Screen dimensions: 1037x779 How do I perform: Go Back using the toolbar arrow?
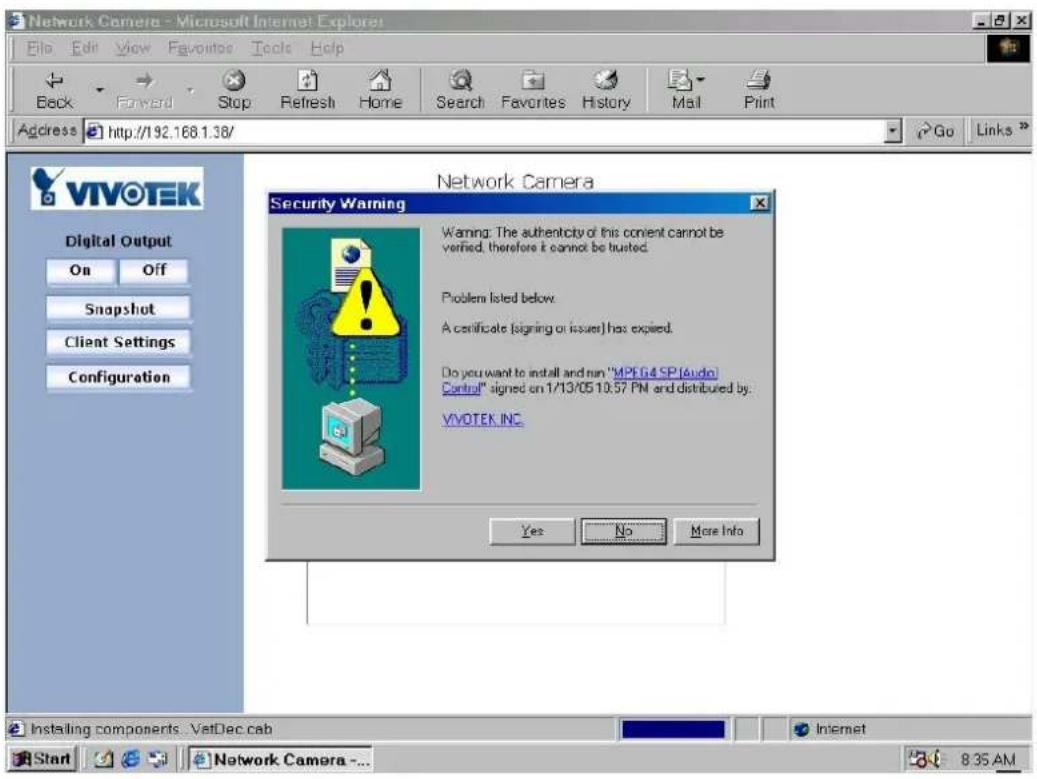[54, 91]
